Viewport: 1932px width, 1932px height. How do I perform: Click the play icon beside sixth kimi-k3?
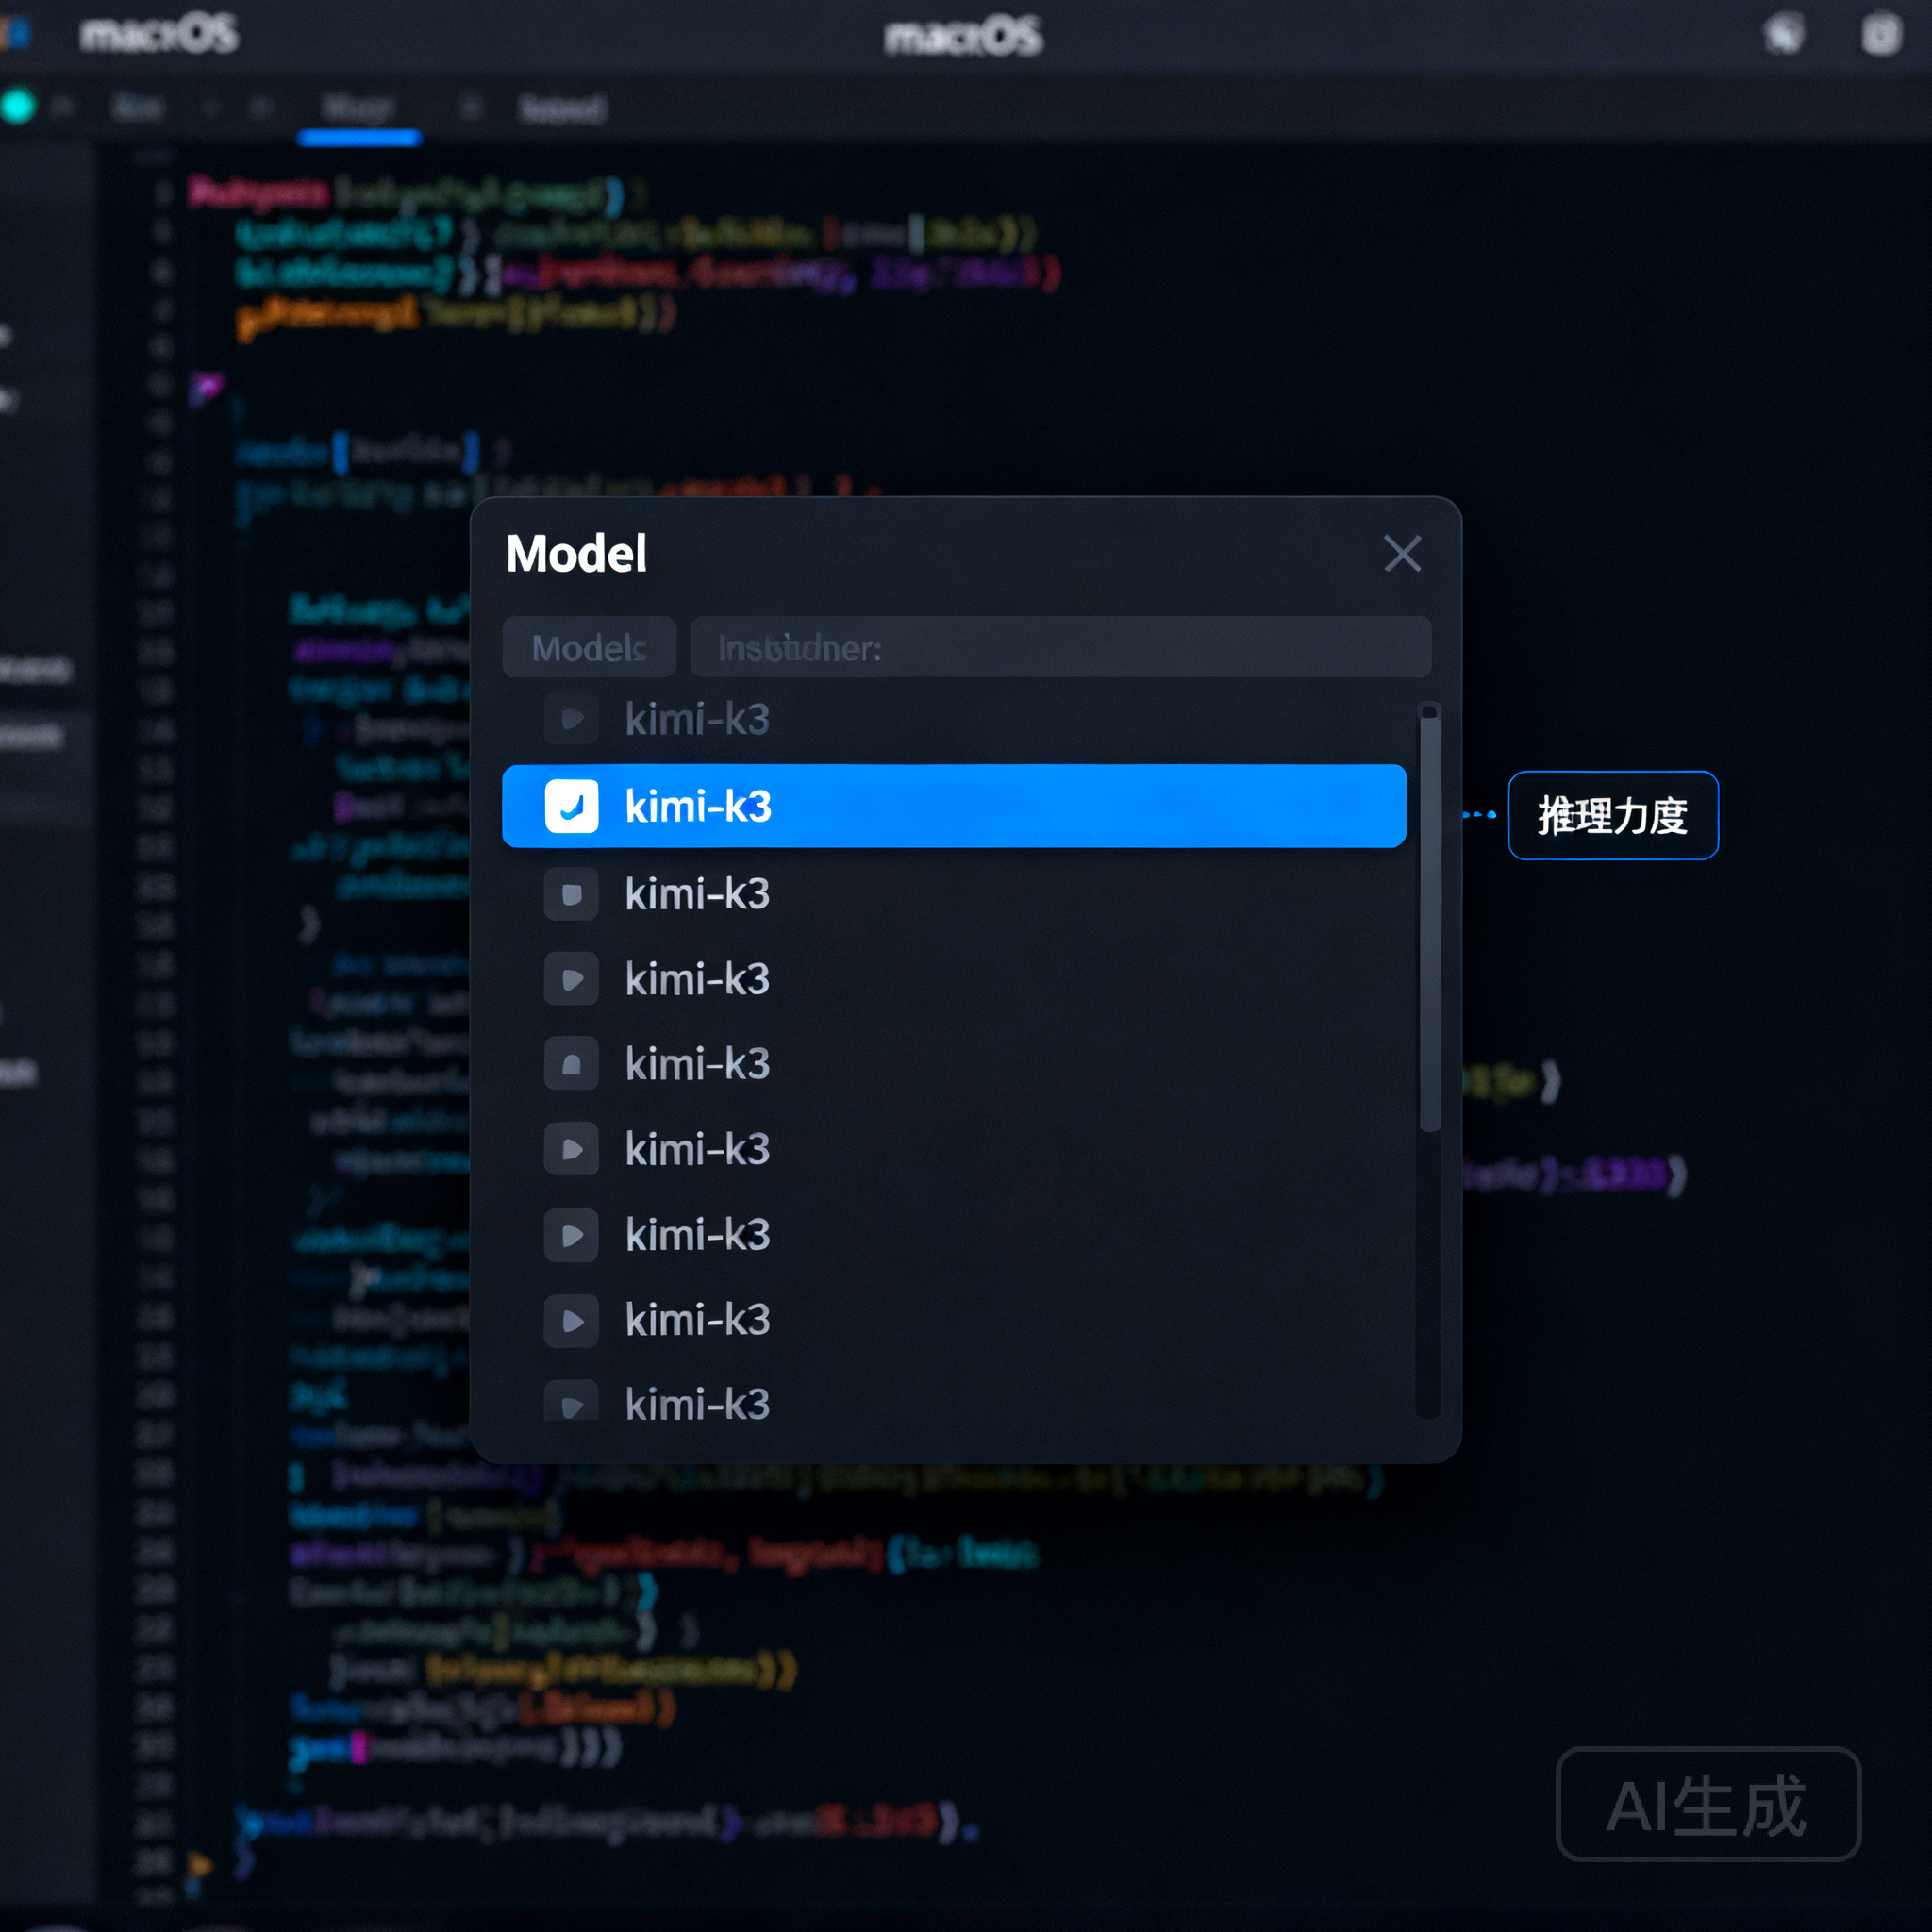tap(571, 1149)
